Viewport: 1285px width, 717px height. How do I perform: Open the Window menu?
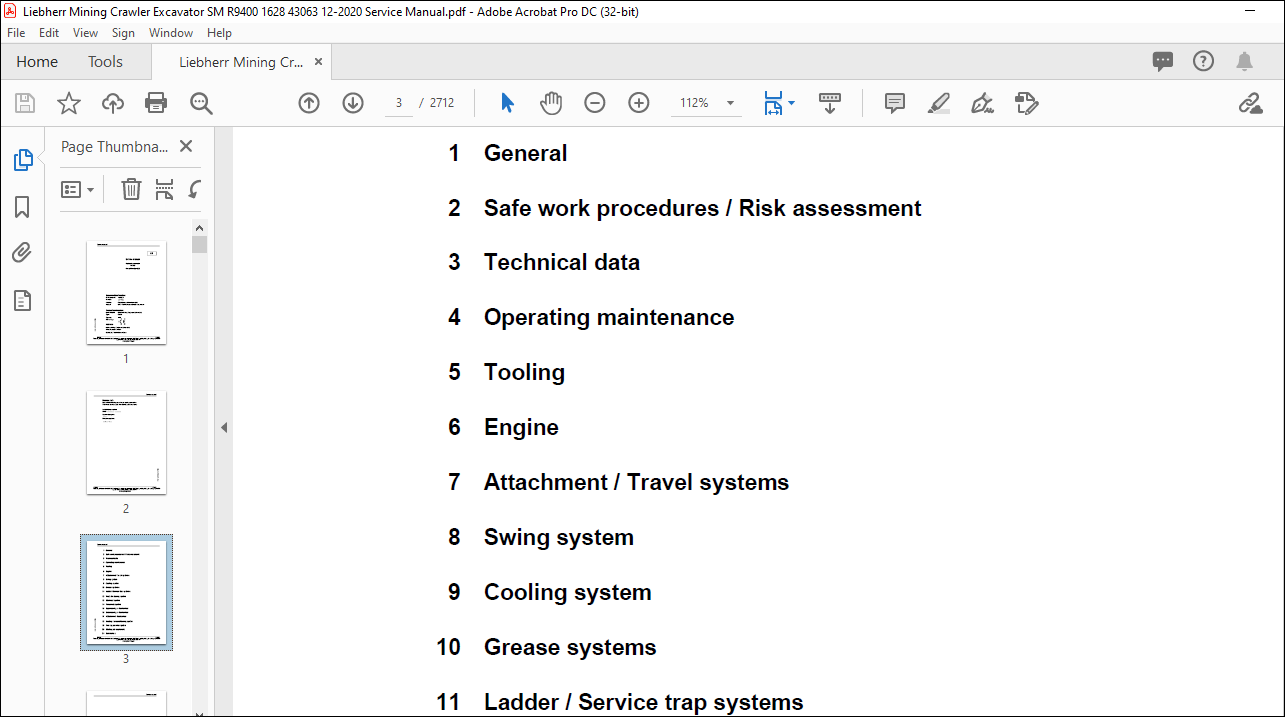[x=171, y=33]
